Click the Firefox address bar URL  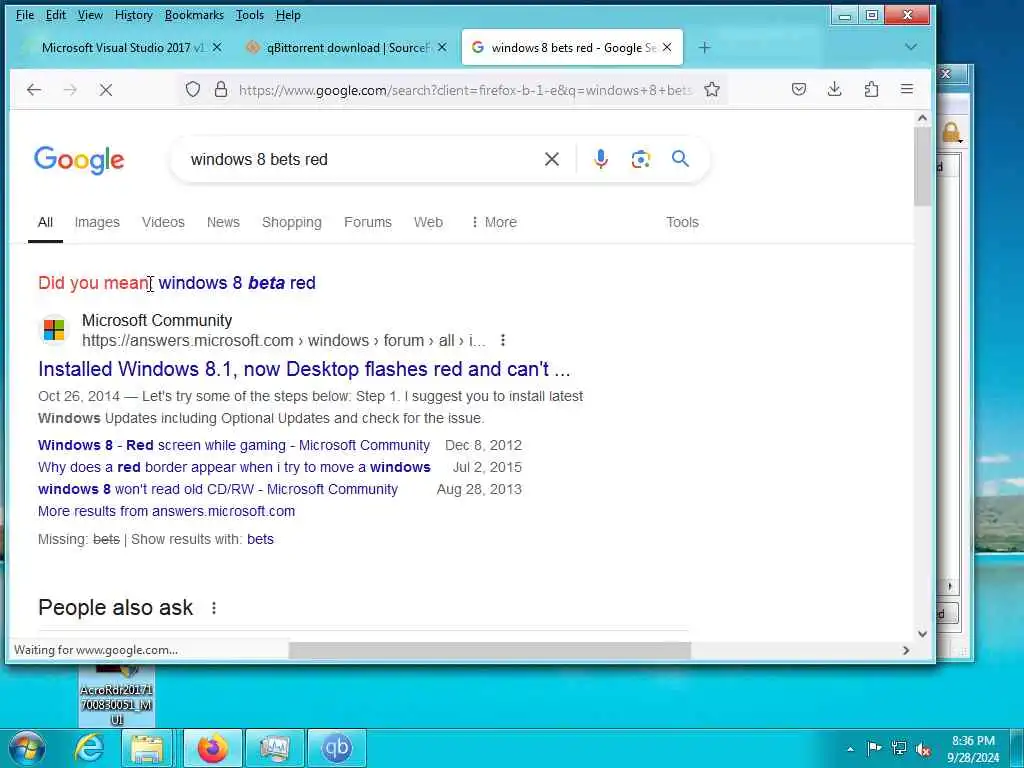coord(465,90)
